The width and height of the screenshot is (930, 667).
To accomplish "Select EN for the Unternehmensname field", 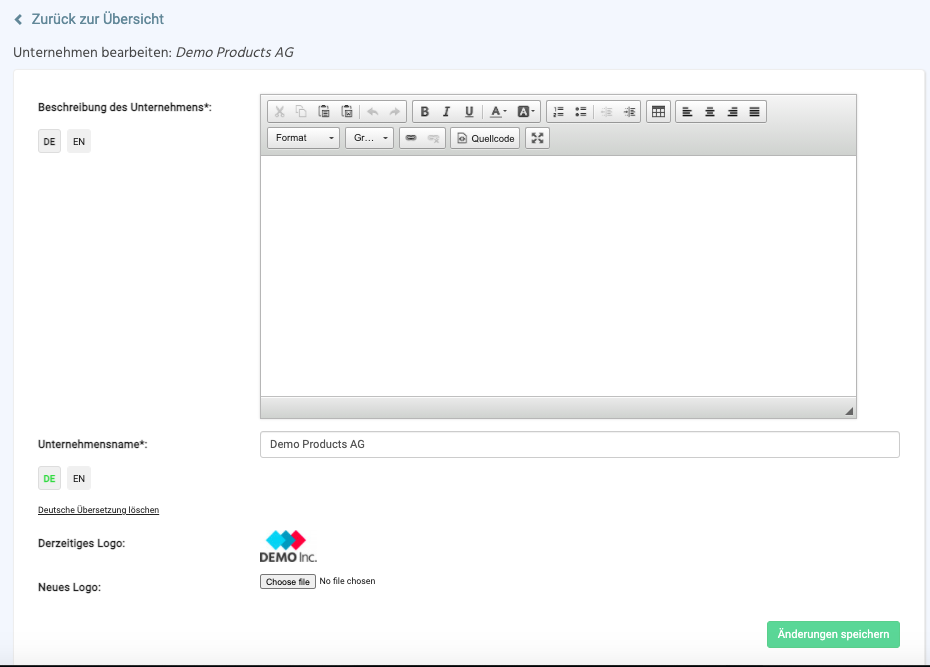I will [x=79, y=479].
